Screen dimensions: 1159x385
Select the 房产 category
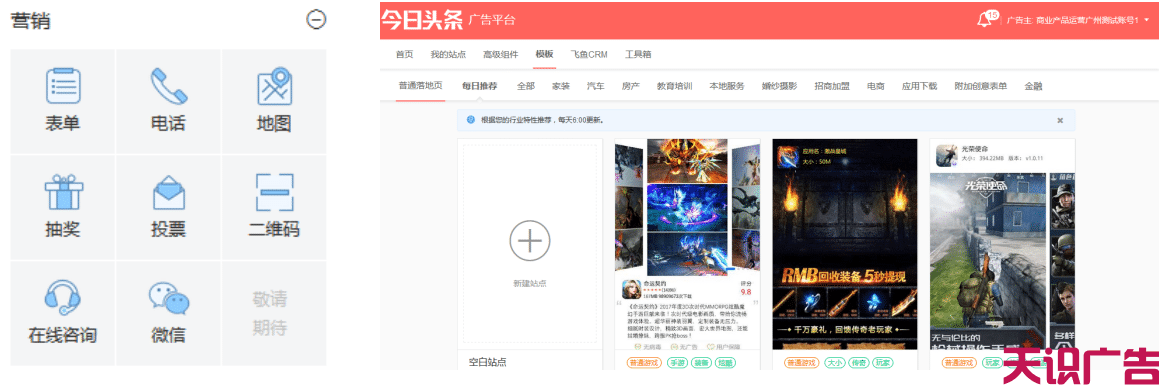[631, 86]
